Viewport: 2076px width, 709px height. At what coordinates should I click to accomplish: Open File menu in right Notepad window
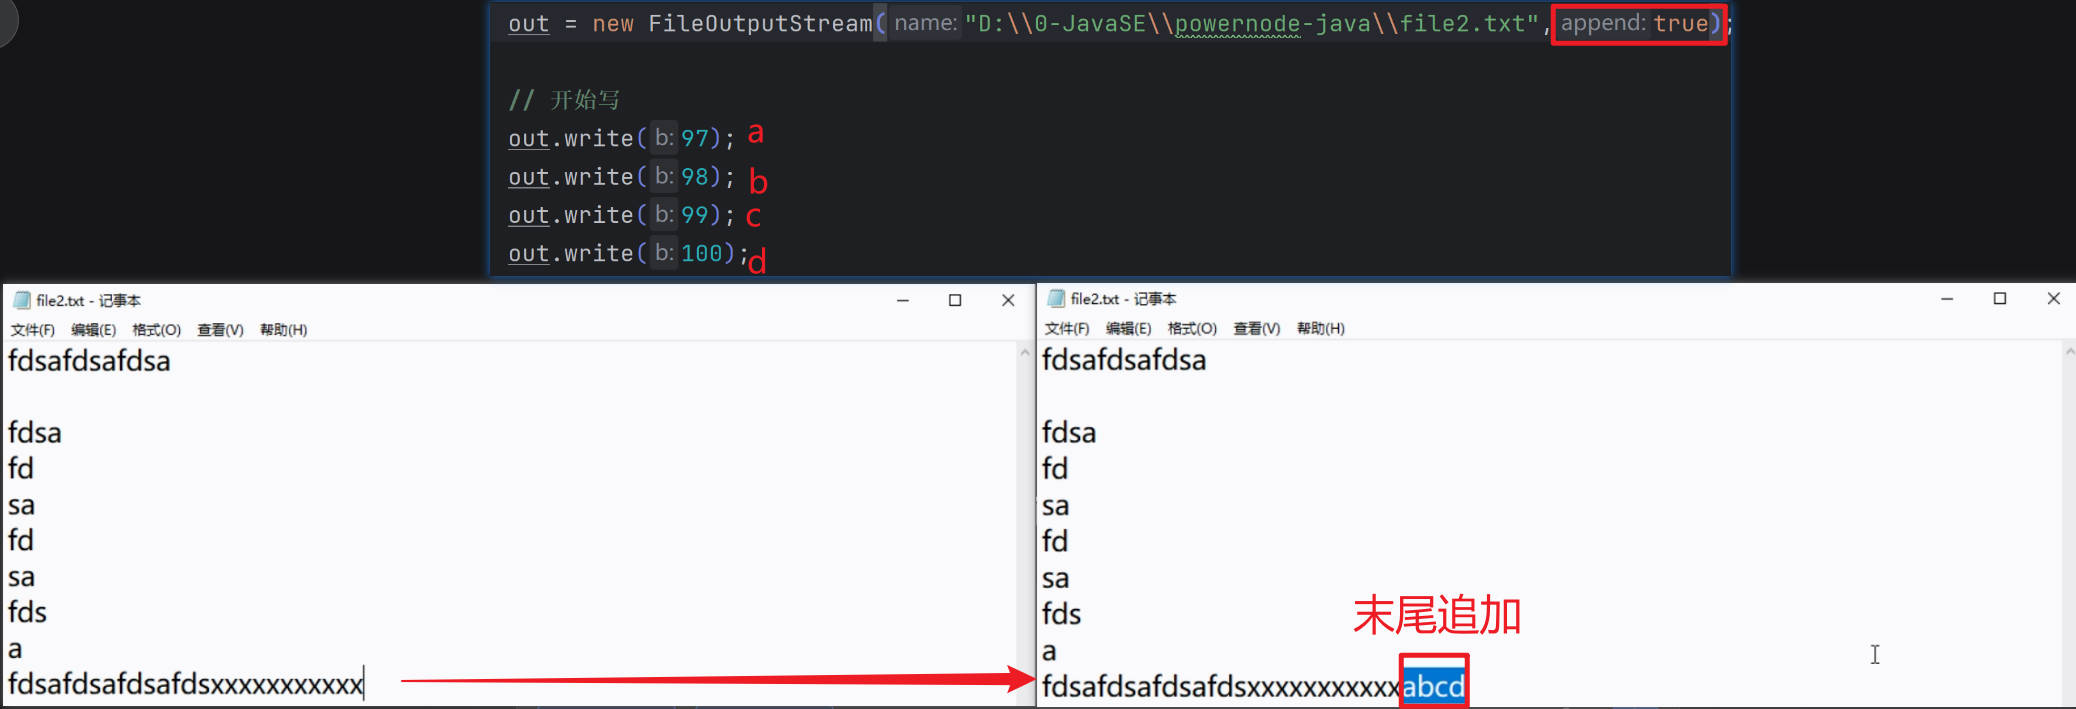point(1066,328)
